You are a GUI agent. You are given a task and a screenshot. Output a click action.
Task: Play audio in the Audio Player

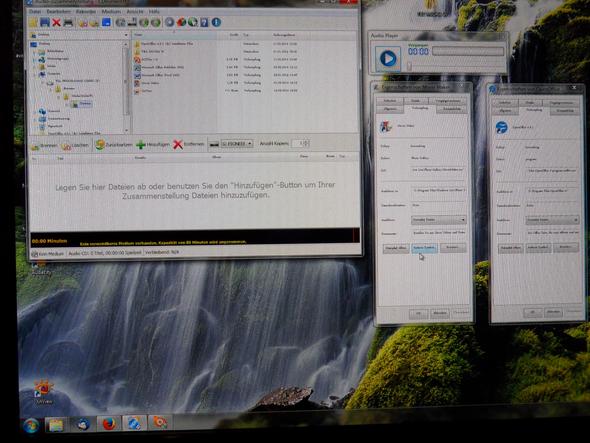point(388,58)
